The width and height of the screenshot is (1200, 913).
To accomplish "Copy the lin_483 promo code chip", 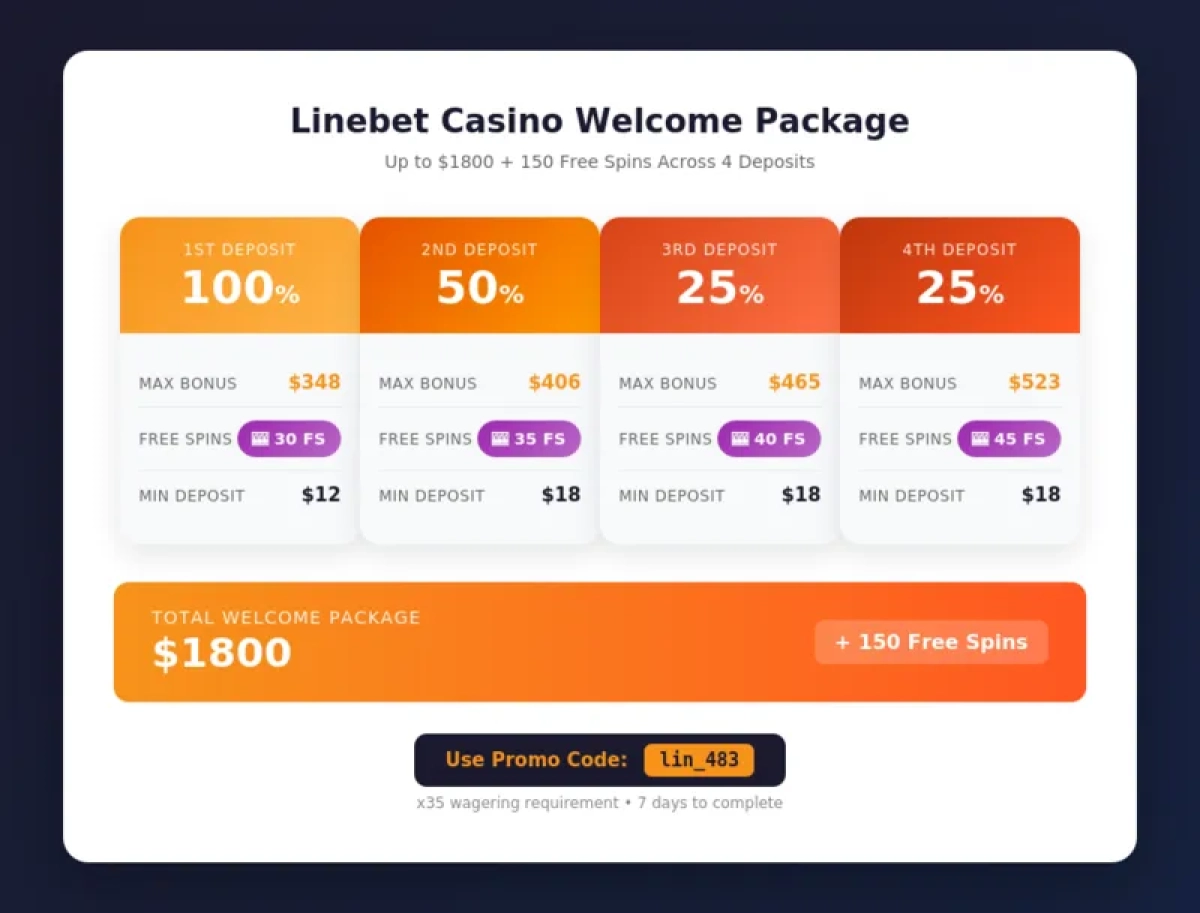I will (x=699, y=760).
